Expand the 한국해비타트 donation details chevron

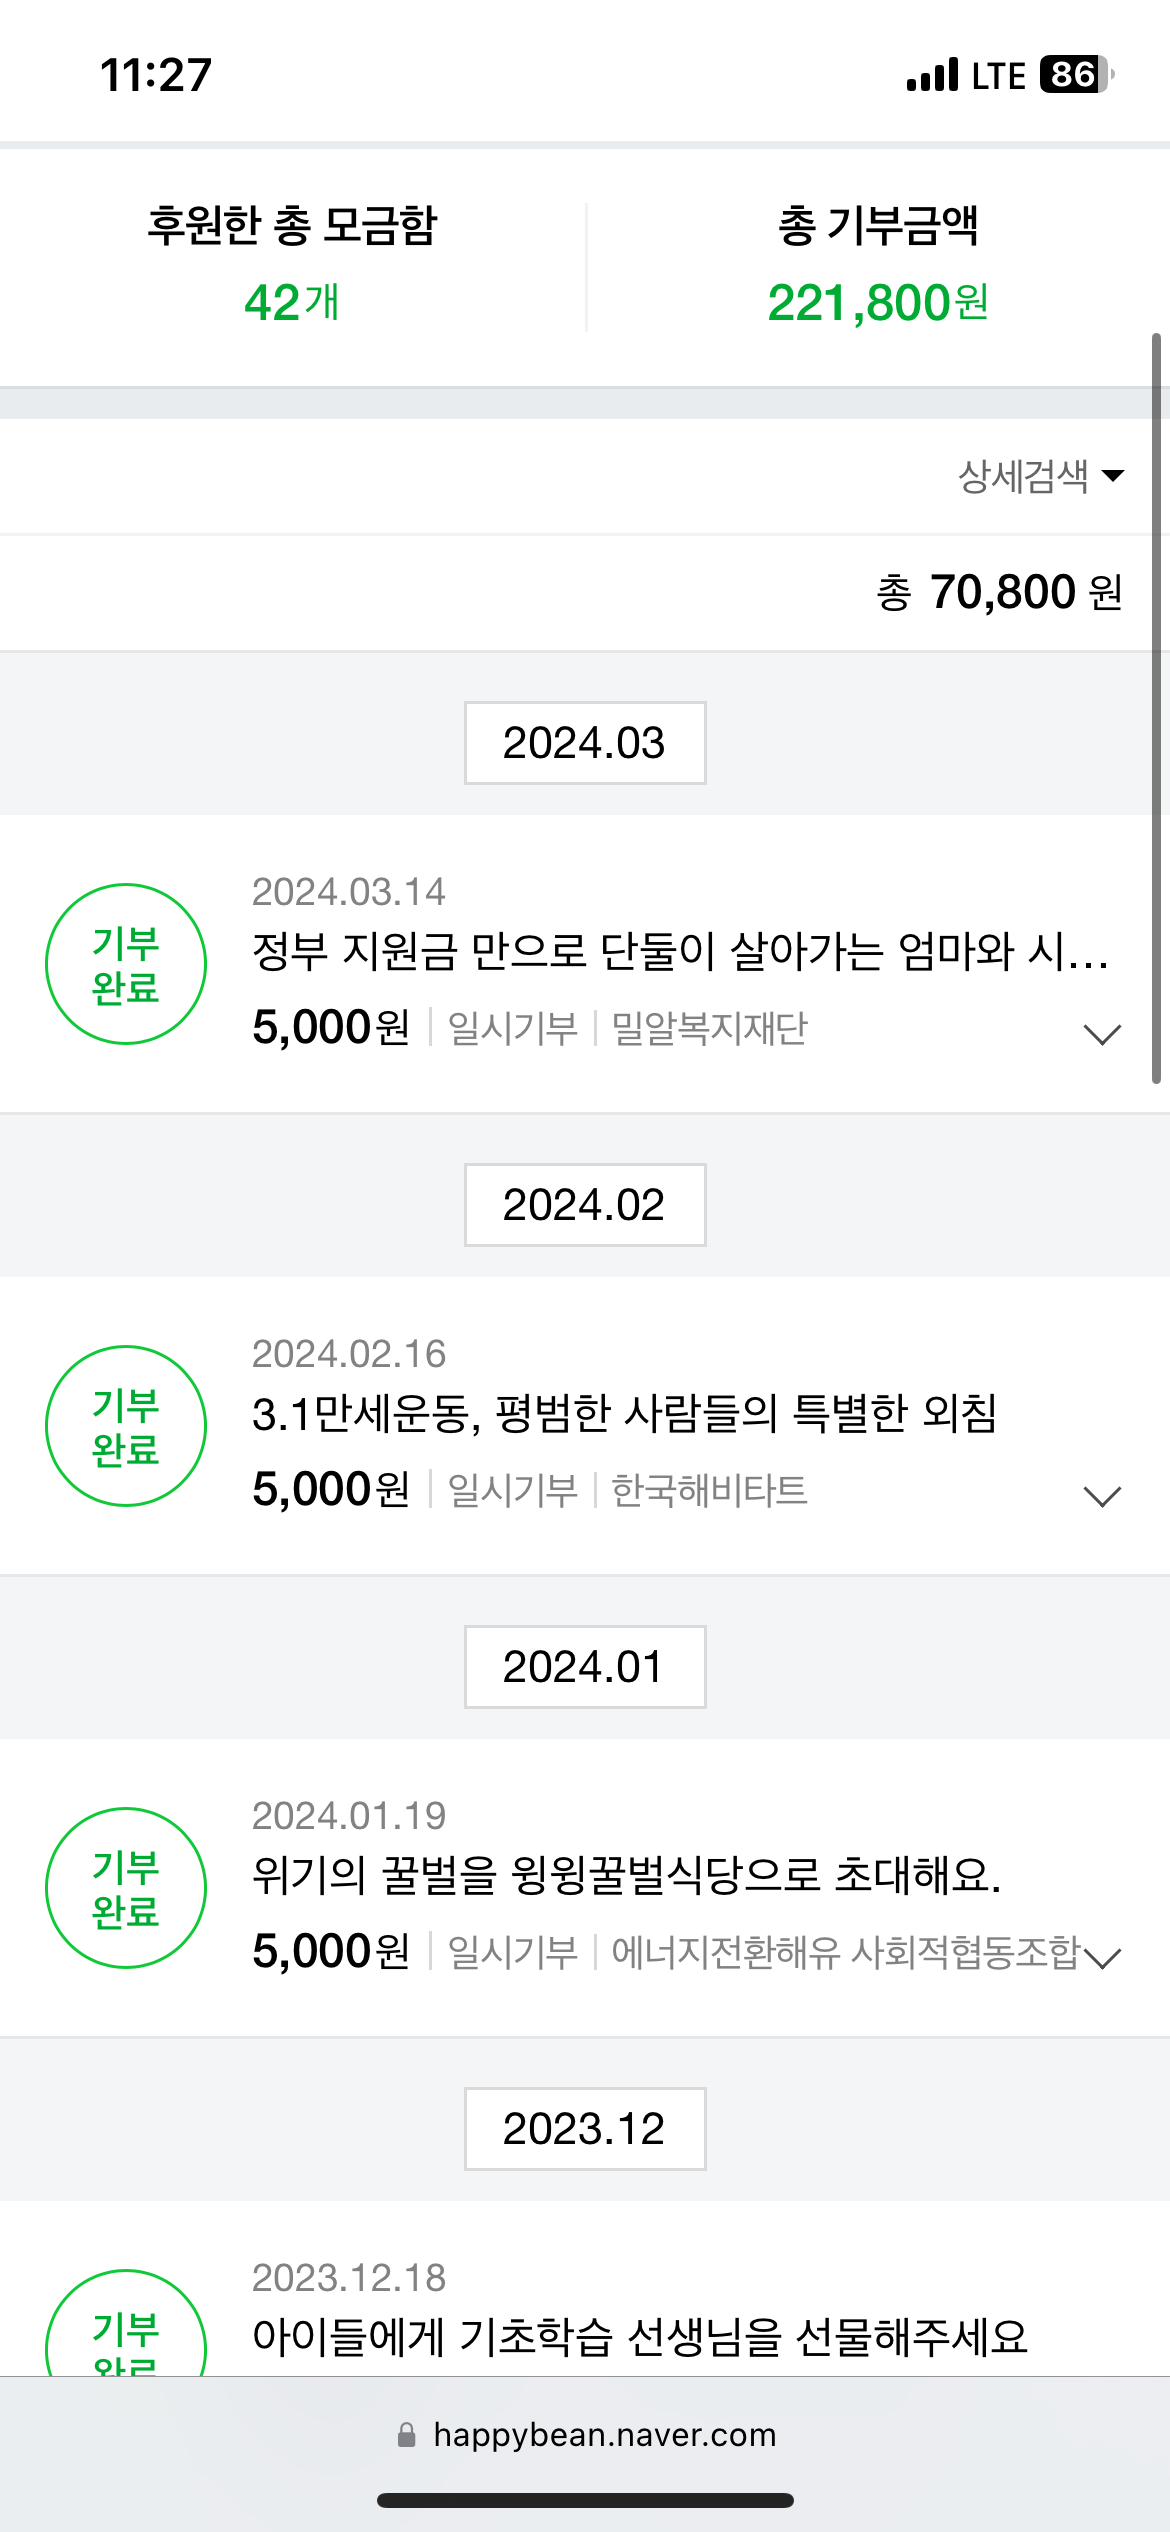[x=1102, y=1496]
